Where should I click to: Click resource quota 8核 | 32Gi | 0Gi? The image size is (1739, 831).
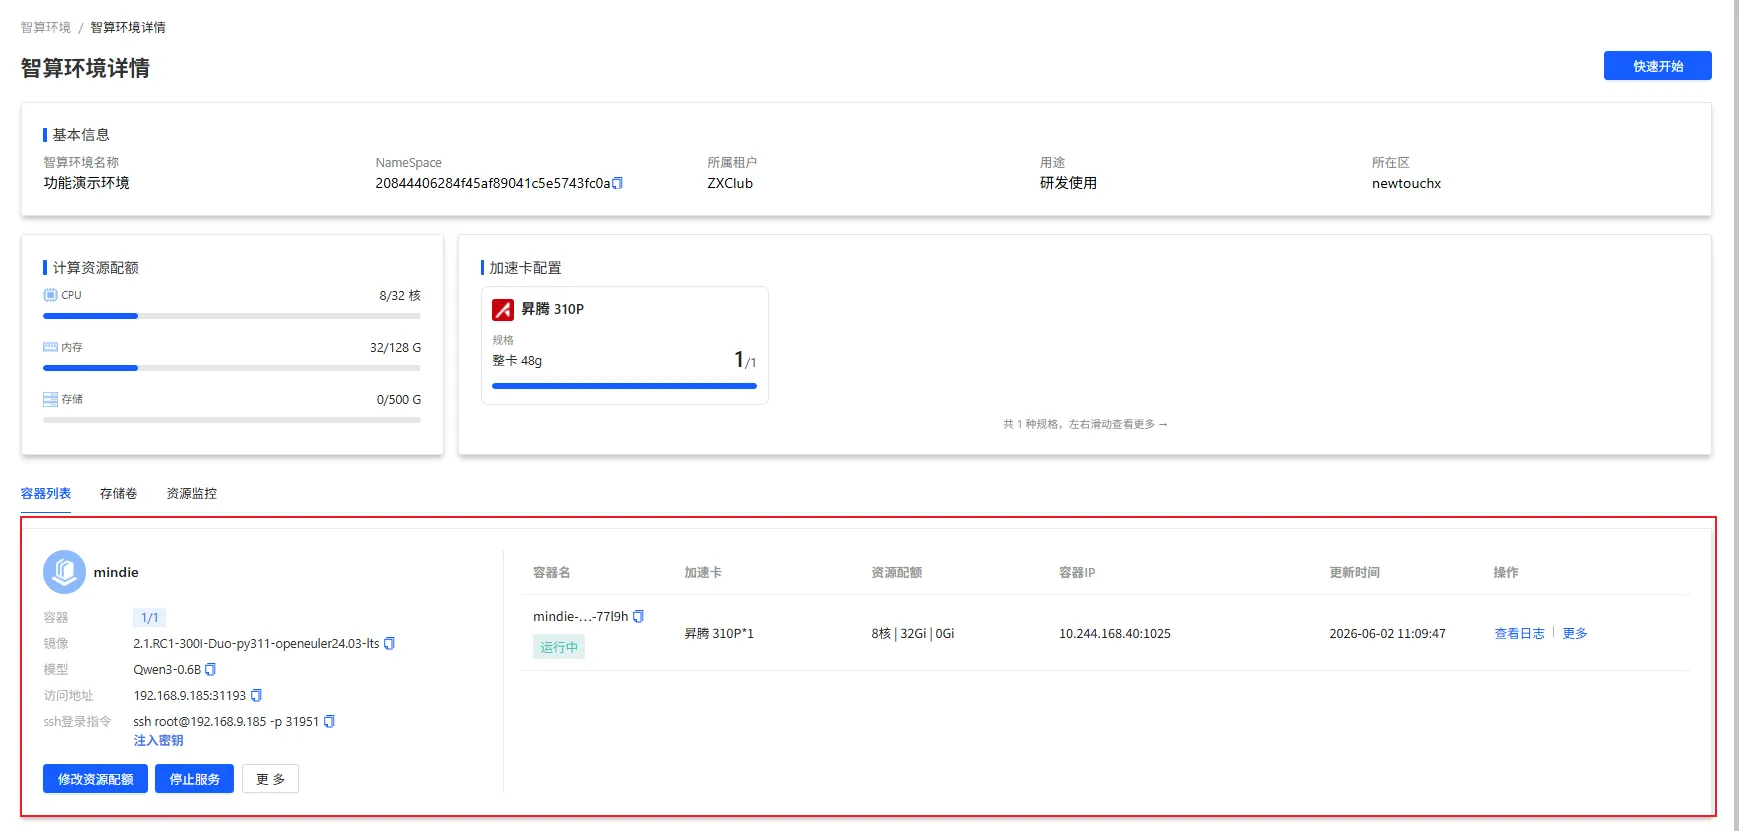[912, 633]
